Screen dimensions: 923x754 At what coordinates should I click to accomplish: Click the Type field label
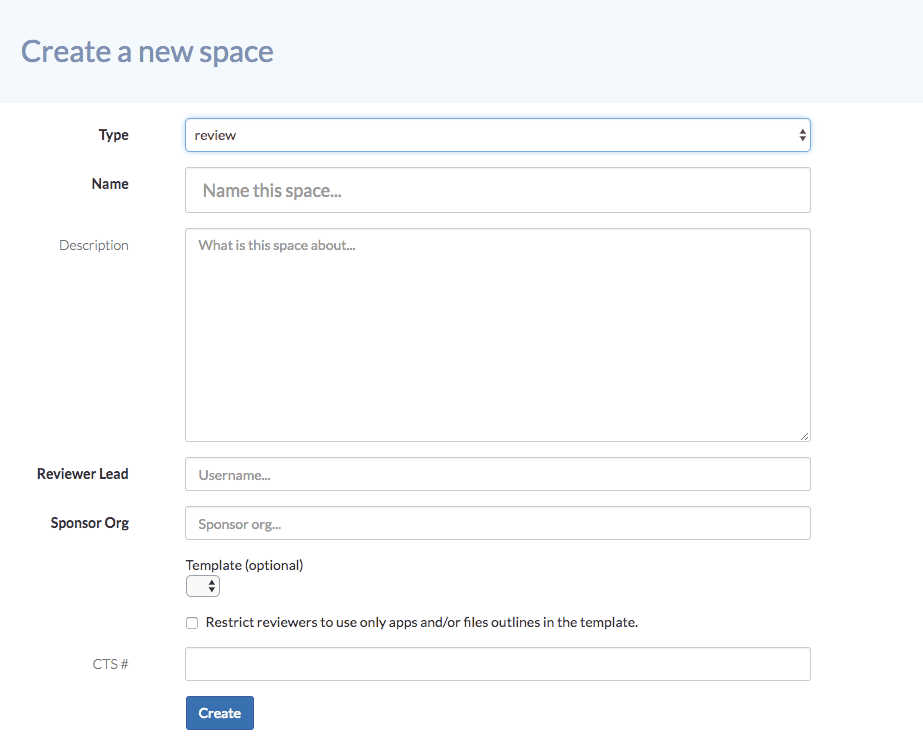tap(113, 134)
